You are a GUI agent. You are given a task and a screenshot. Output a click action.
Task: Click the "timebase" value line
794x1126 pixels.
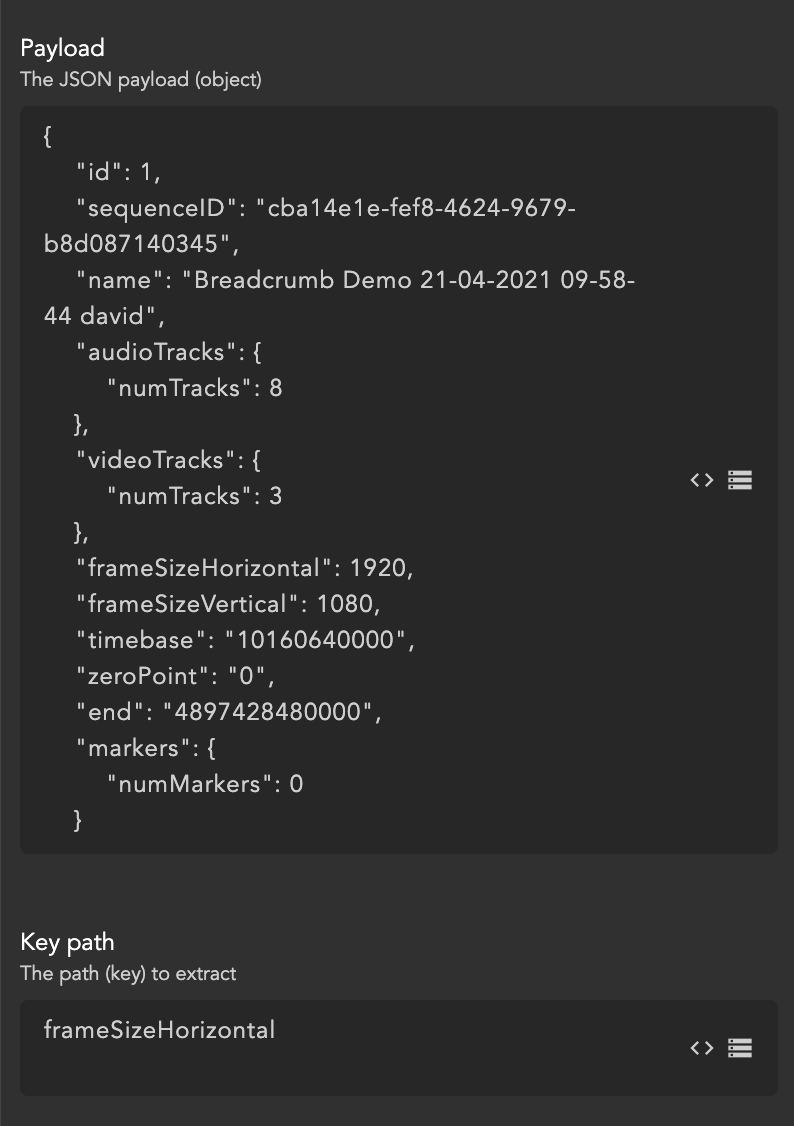point(245,640)
